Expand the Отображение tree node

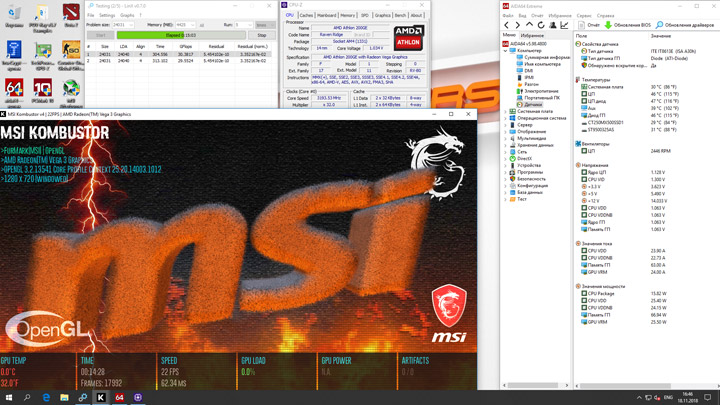(x=506, y=131)
